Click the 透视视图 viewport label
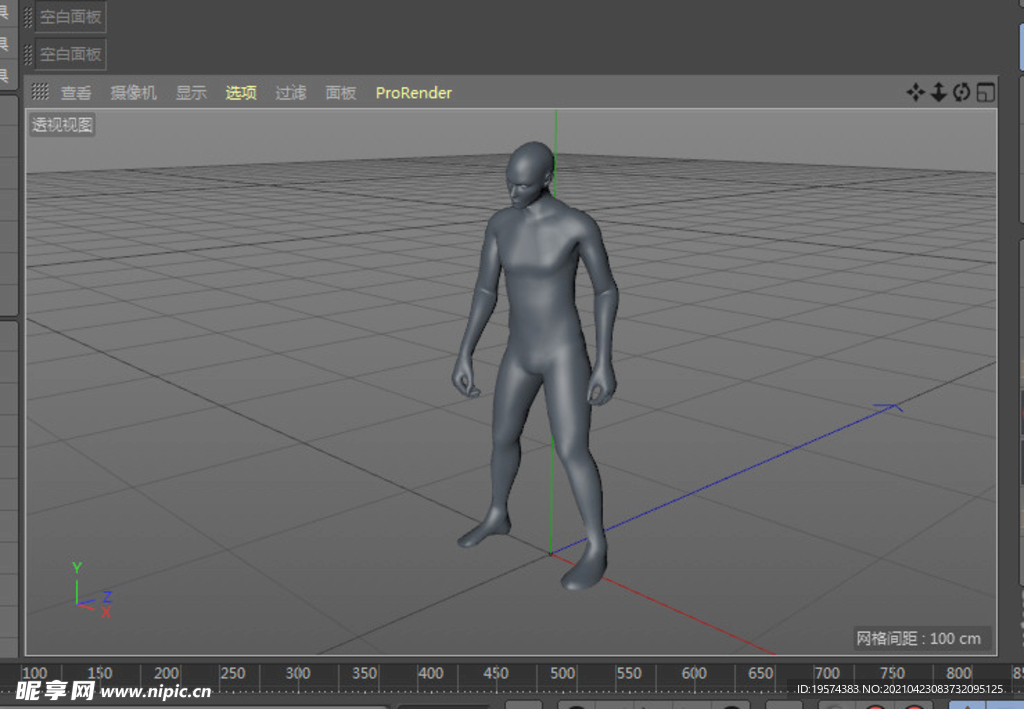Viewport: 1024px width, 709px height. point(62,125)
